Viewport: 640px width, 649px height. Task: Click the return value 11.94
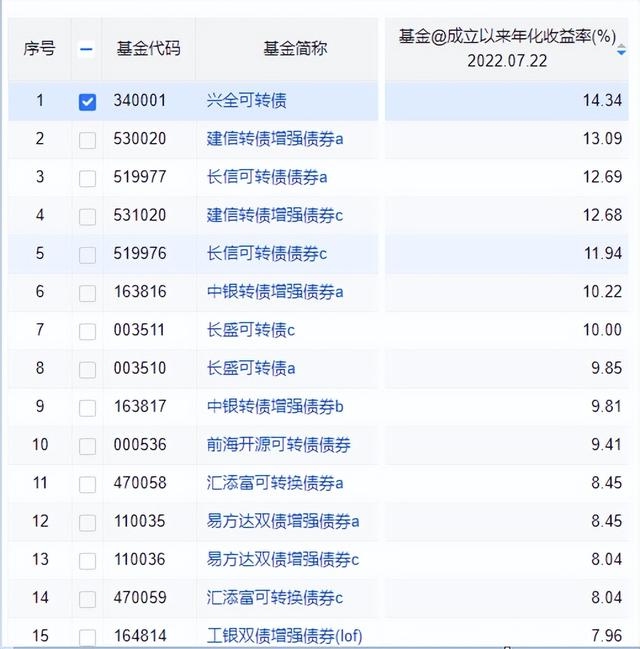point(602,253)
